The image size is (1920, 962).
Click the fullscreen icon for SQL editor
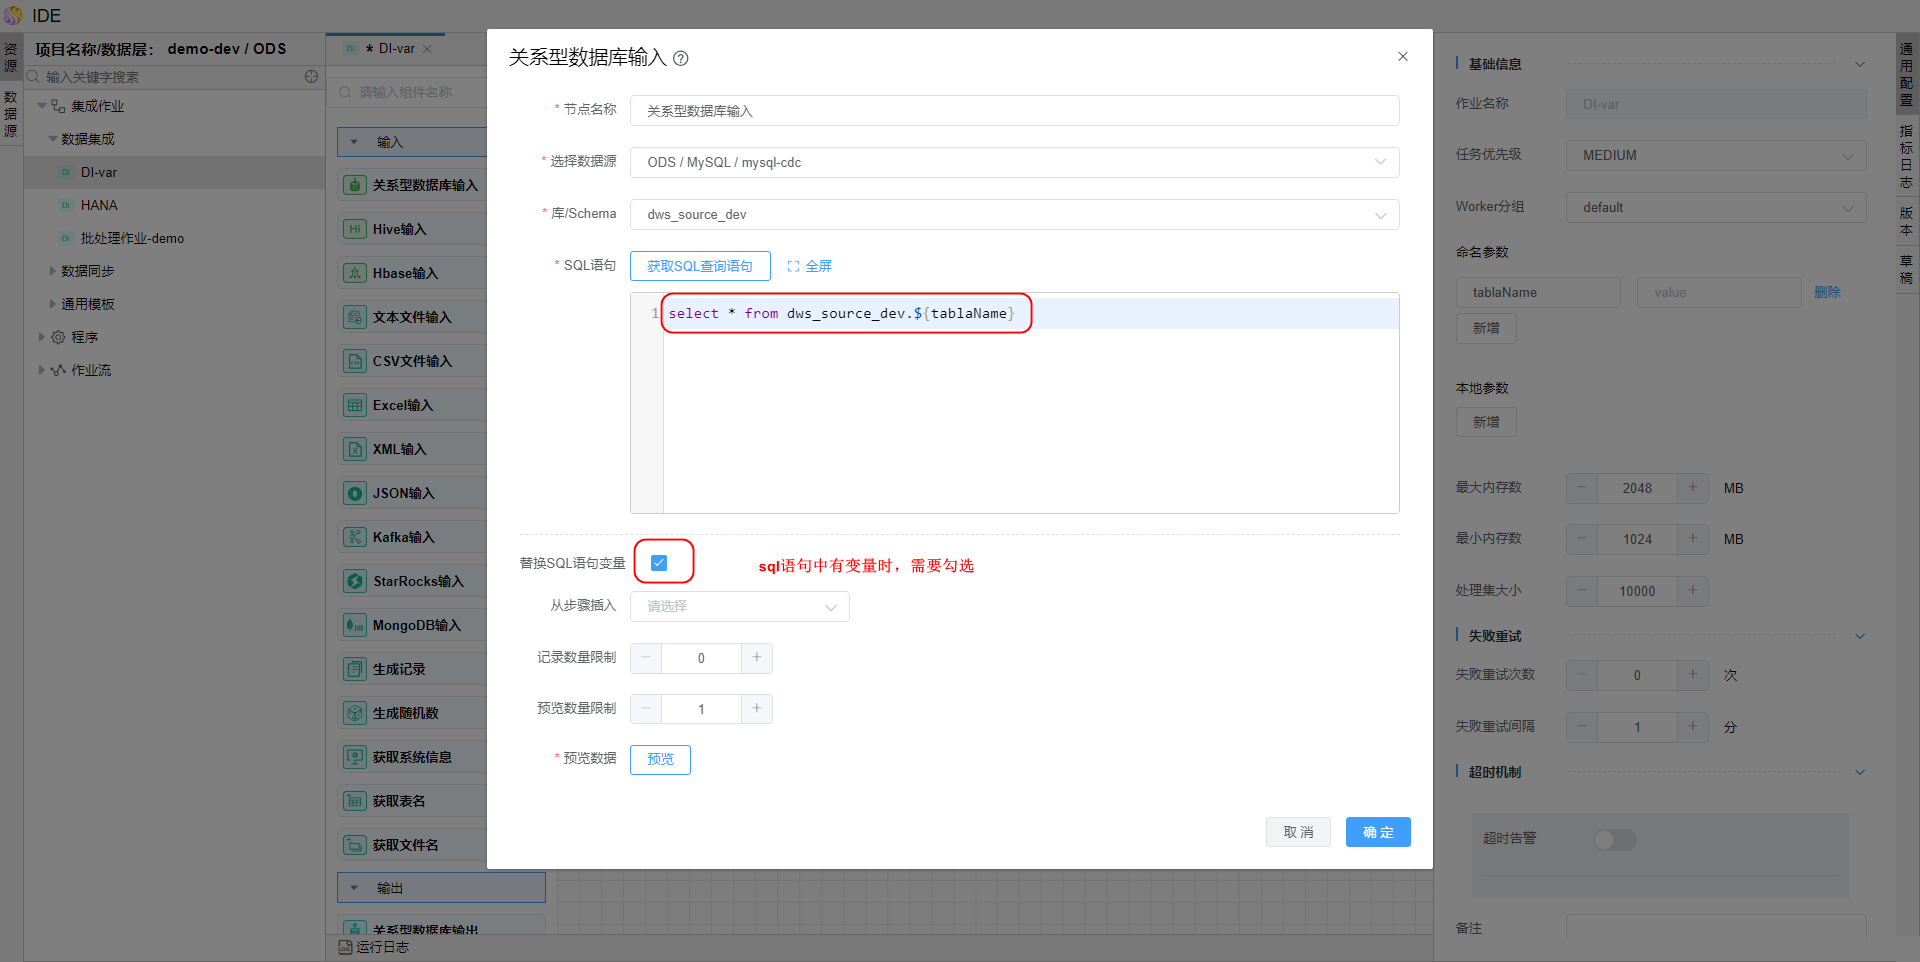tap(793, 266)
